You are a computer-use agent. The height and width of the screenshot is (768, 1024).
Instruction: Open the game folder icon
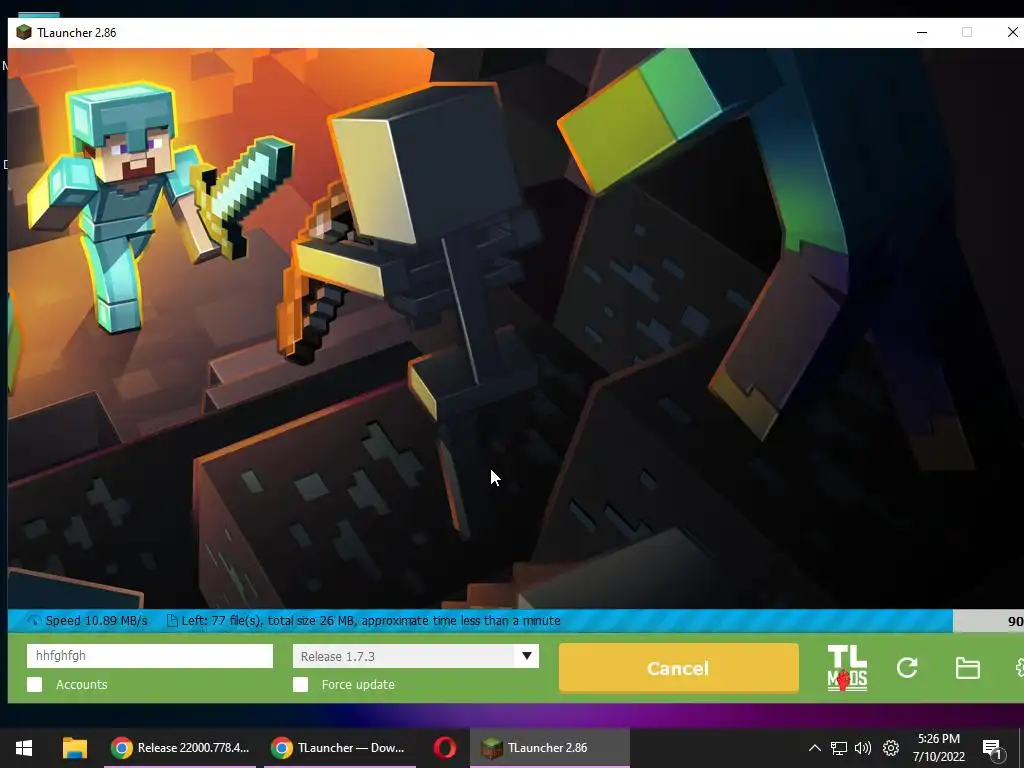pos(967,668)
